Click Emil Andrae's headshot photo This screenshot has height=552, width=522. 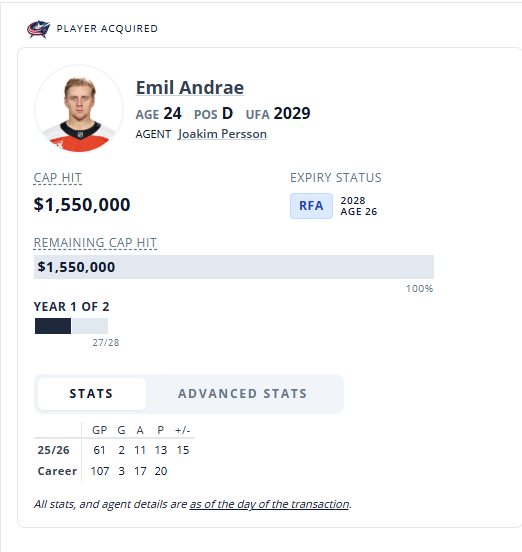[x=79, y=109]
